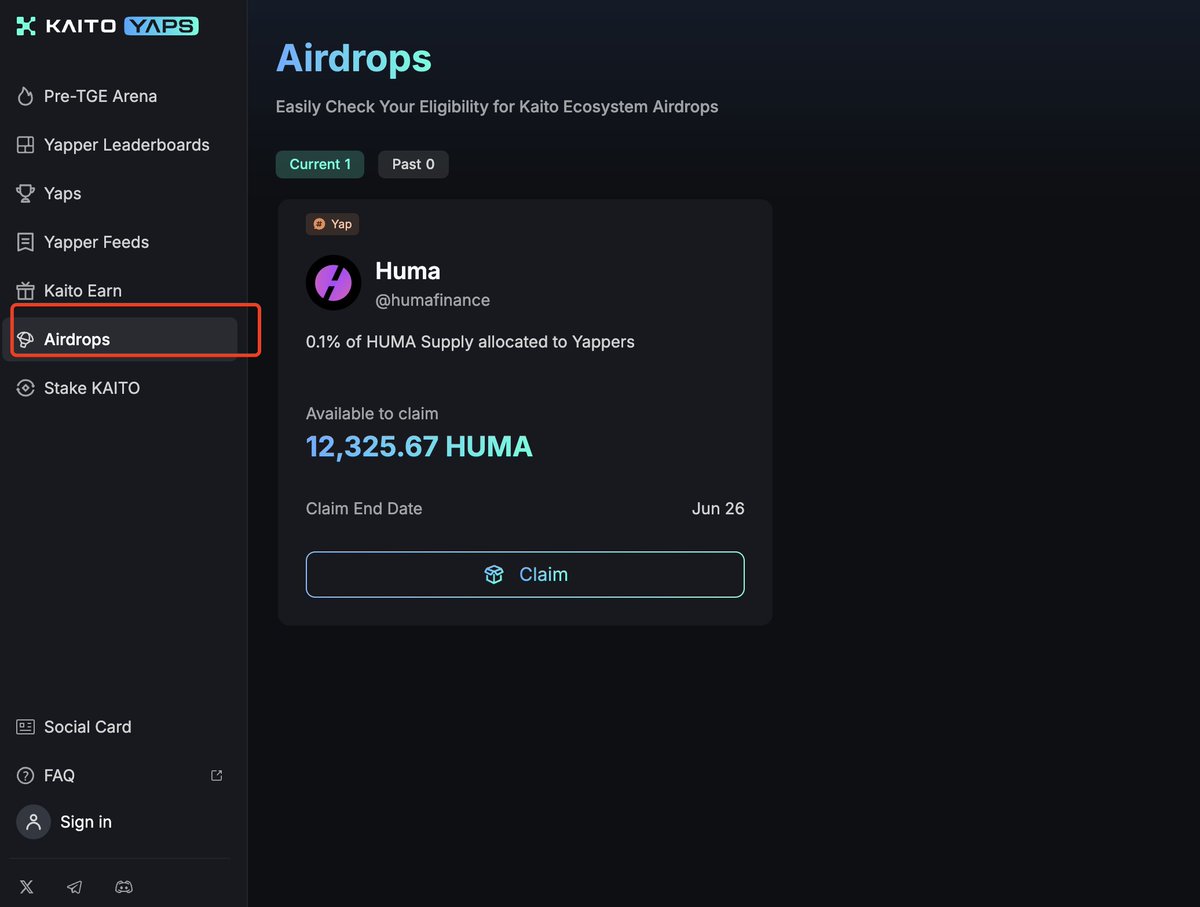This screenshot has width=1200, height=907.
Task: Open the FAQ link
Action: (60, 775)
